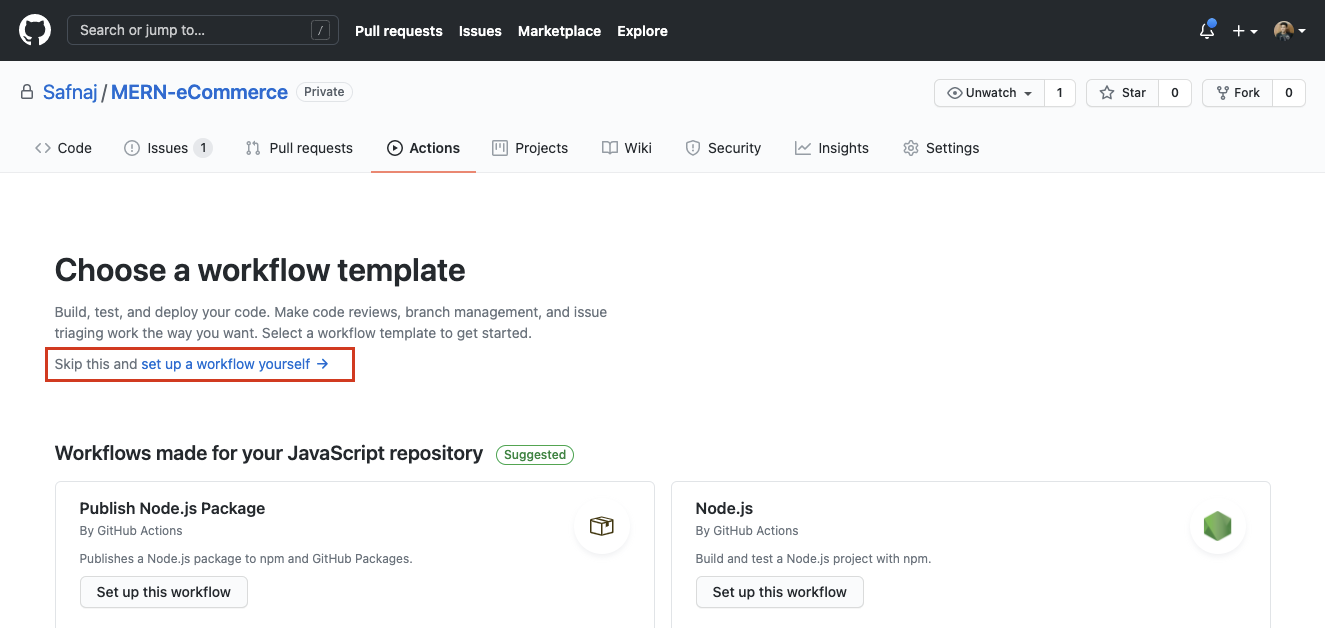Open the user avatar menu
The image size is (1325, 628).
[1289, 31]
